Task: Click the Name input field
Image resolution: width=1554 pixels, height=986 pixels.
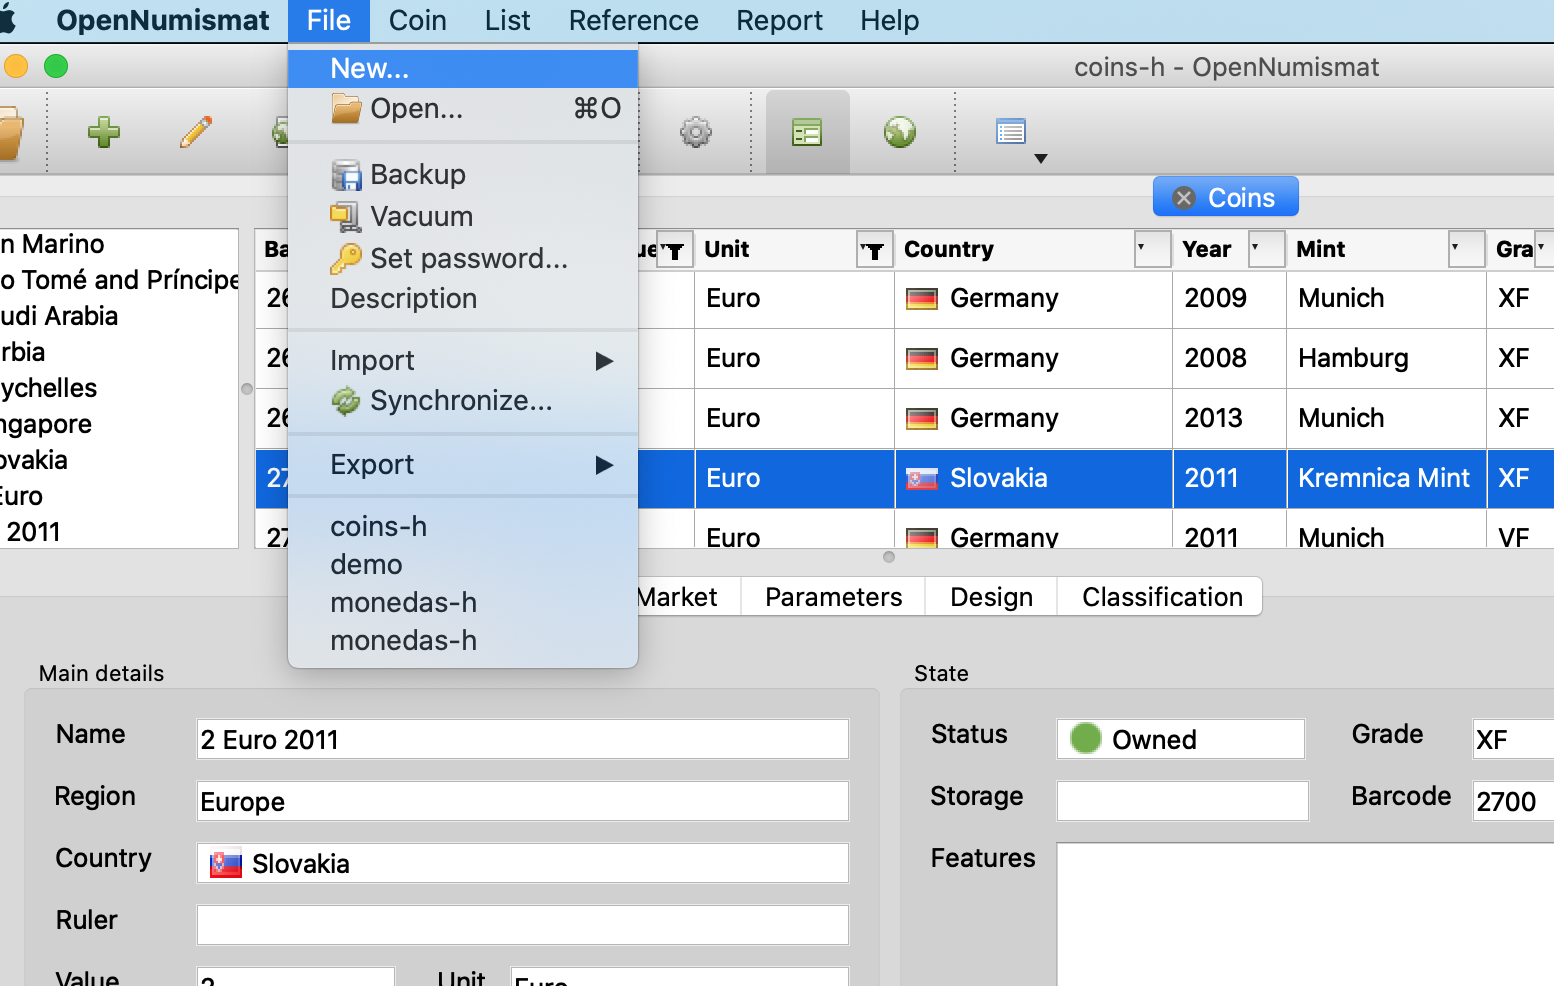Action: [523, 739]
